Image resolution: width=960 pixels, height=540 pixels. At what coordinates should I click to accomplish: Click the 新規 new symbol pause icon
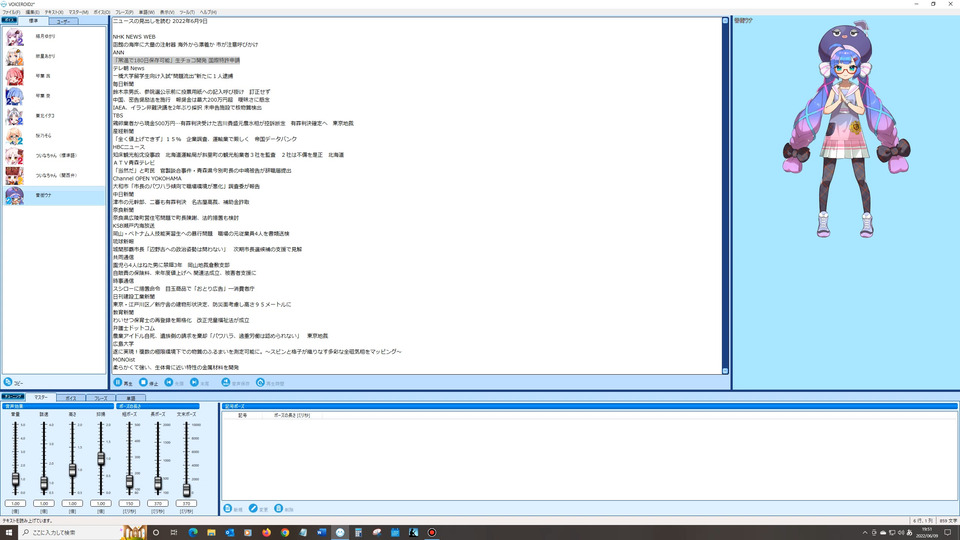click(x=228, y=509)
